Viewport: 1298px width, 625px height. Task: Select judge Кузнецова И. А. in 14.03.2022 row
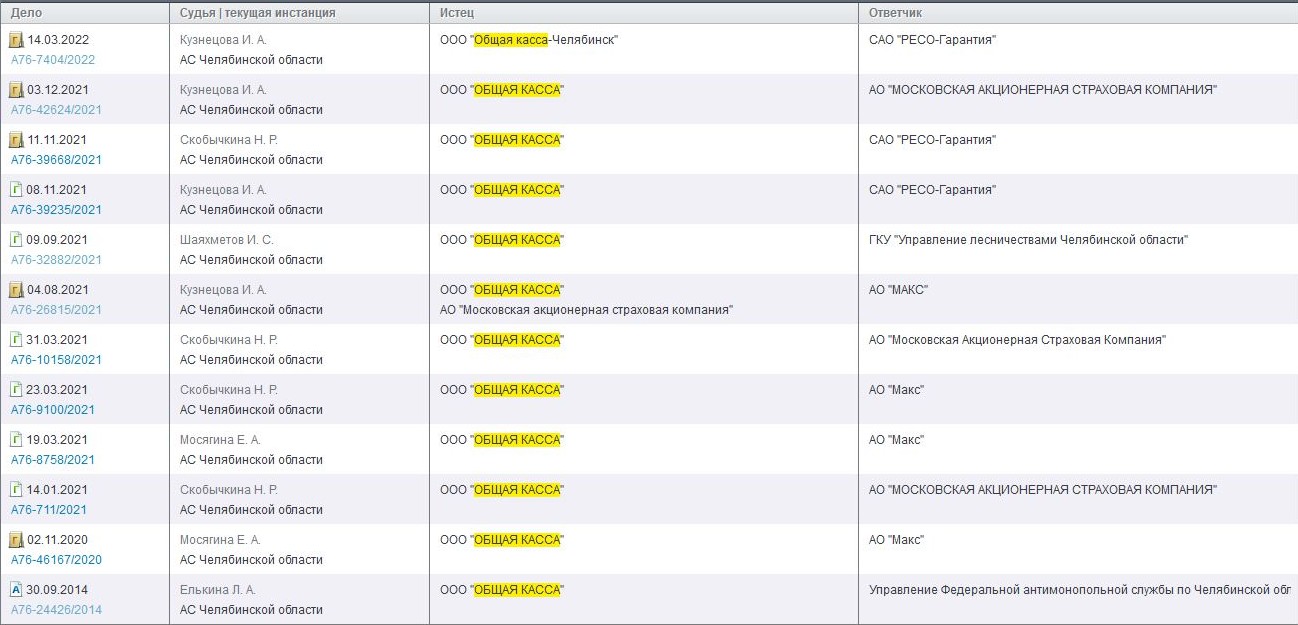[223, 40]
